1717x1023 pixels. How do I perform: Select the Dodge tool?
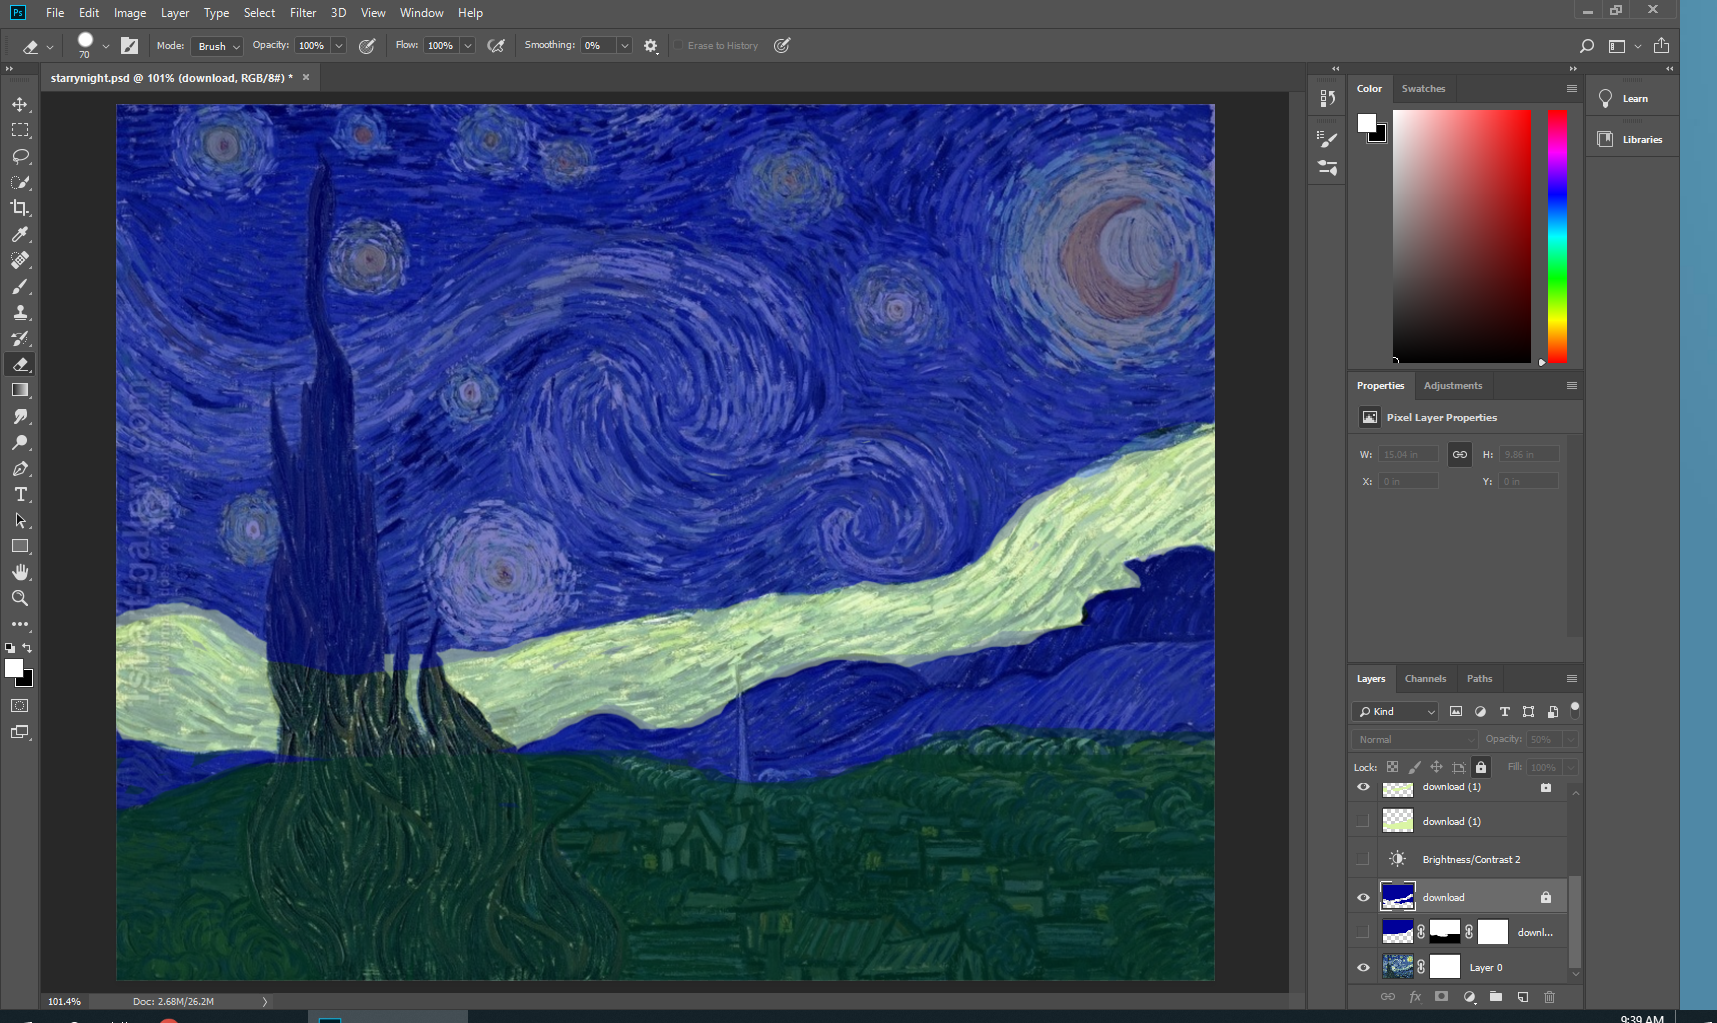(20, 442)
